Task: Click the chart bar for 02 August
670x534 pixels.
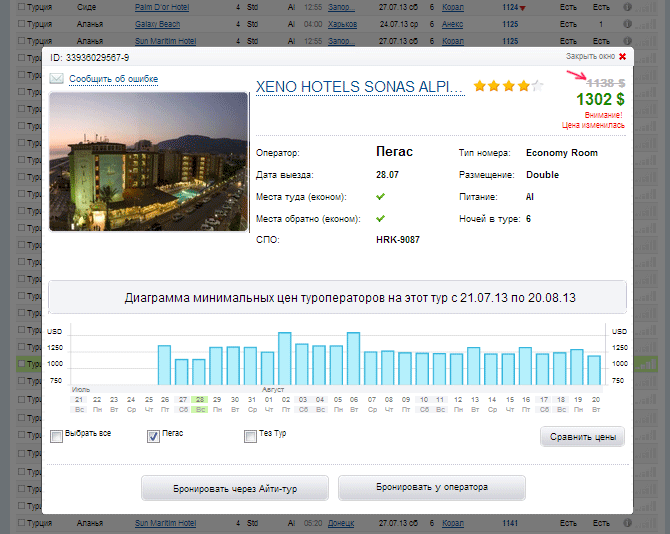Action: click(285, 358)
